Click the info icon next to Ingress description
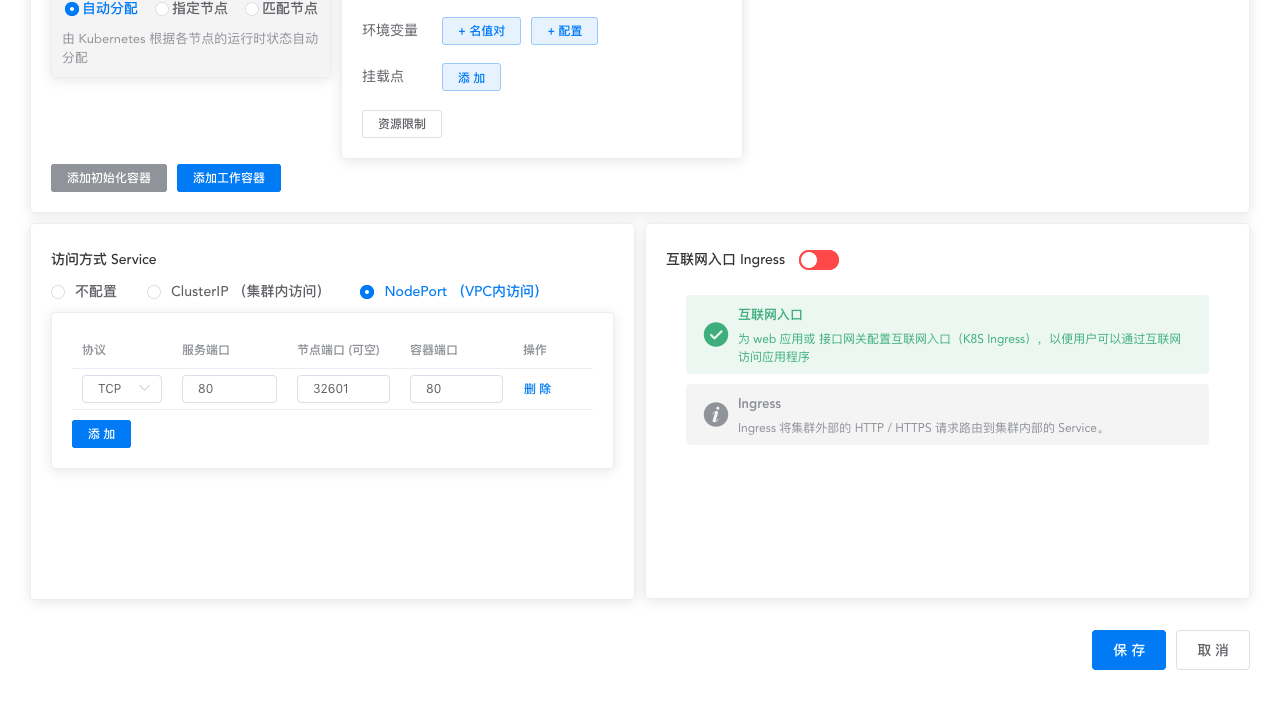Viewport: 1280px width, 720px height. coord(715,414)
